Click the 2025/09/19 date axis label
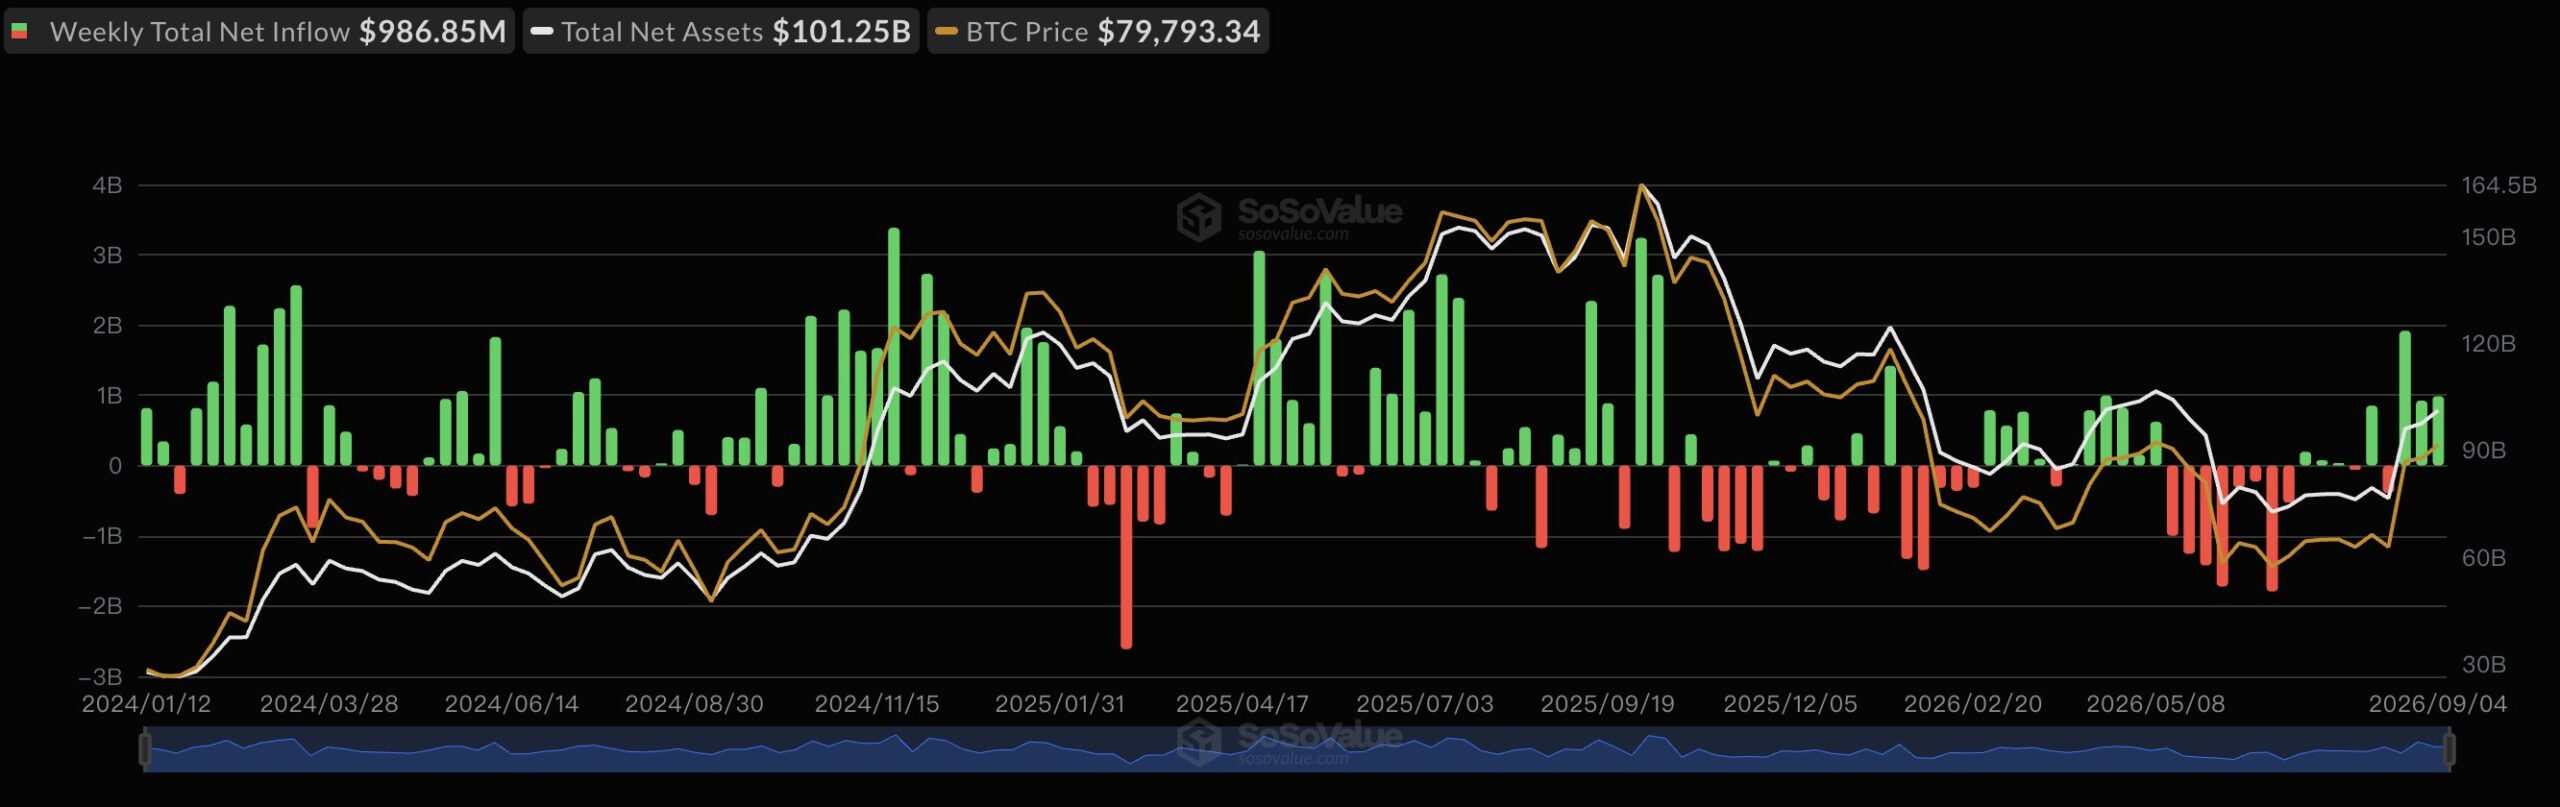This screenshot has height=807, width=2560. pos(1607,704)
